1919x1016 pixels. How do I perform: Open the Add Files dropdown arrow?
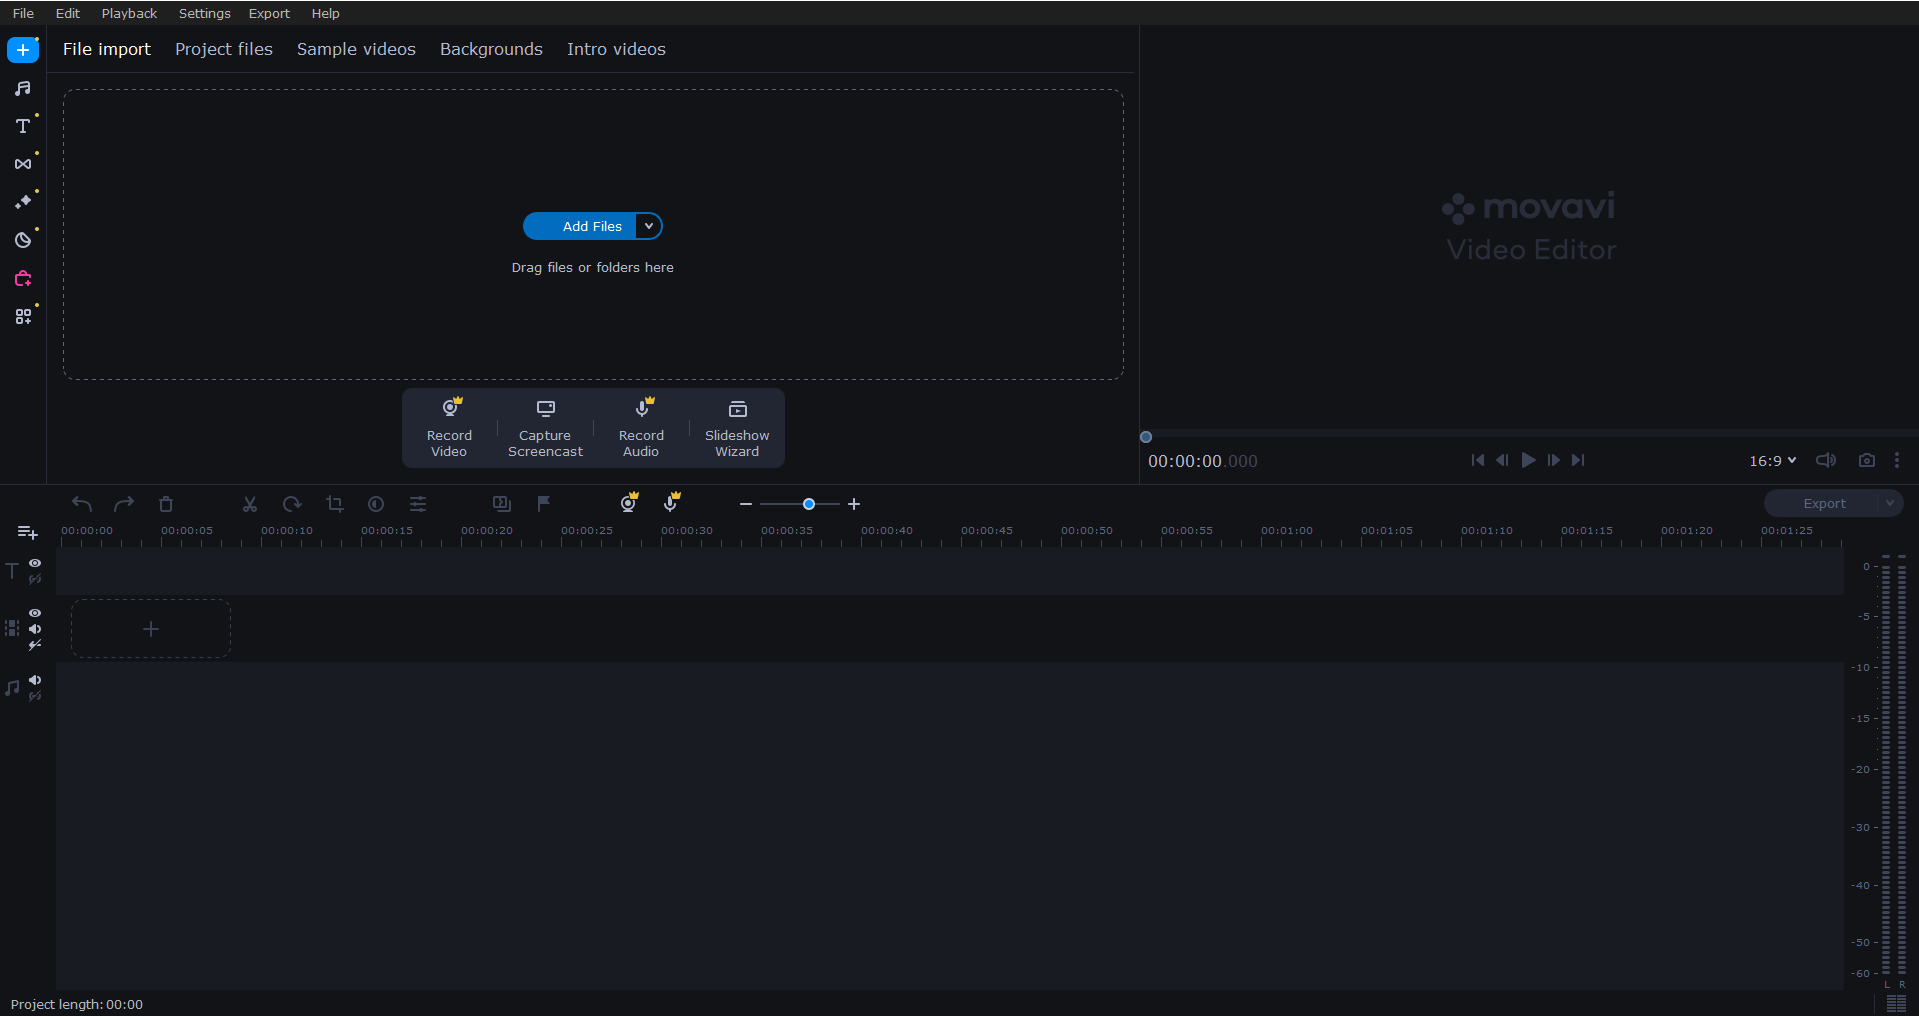click(649, 226)
